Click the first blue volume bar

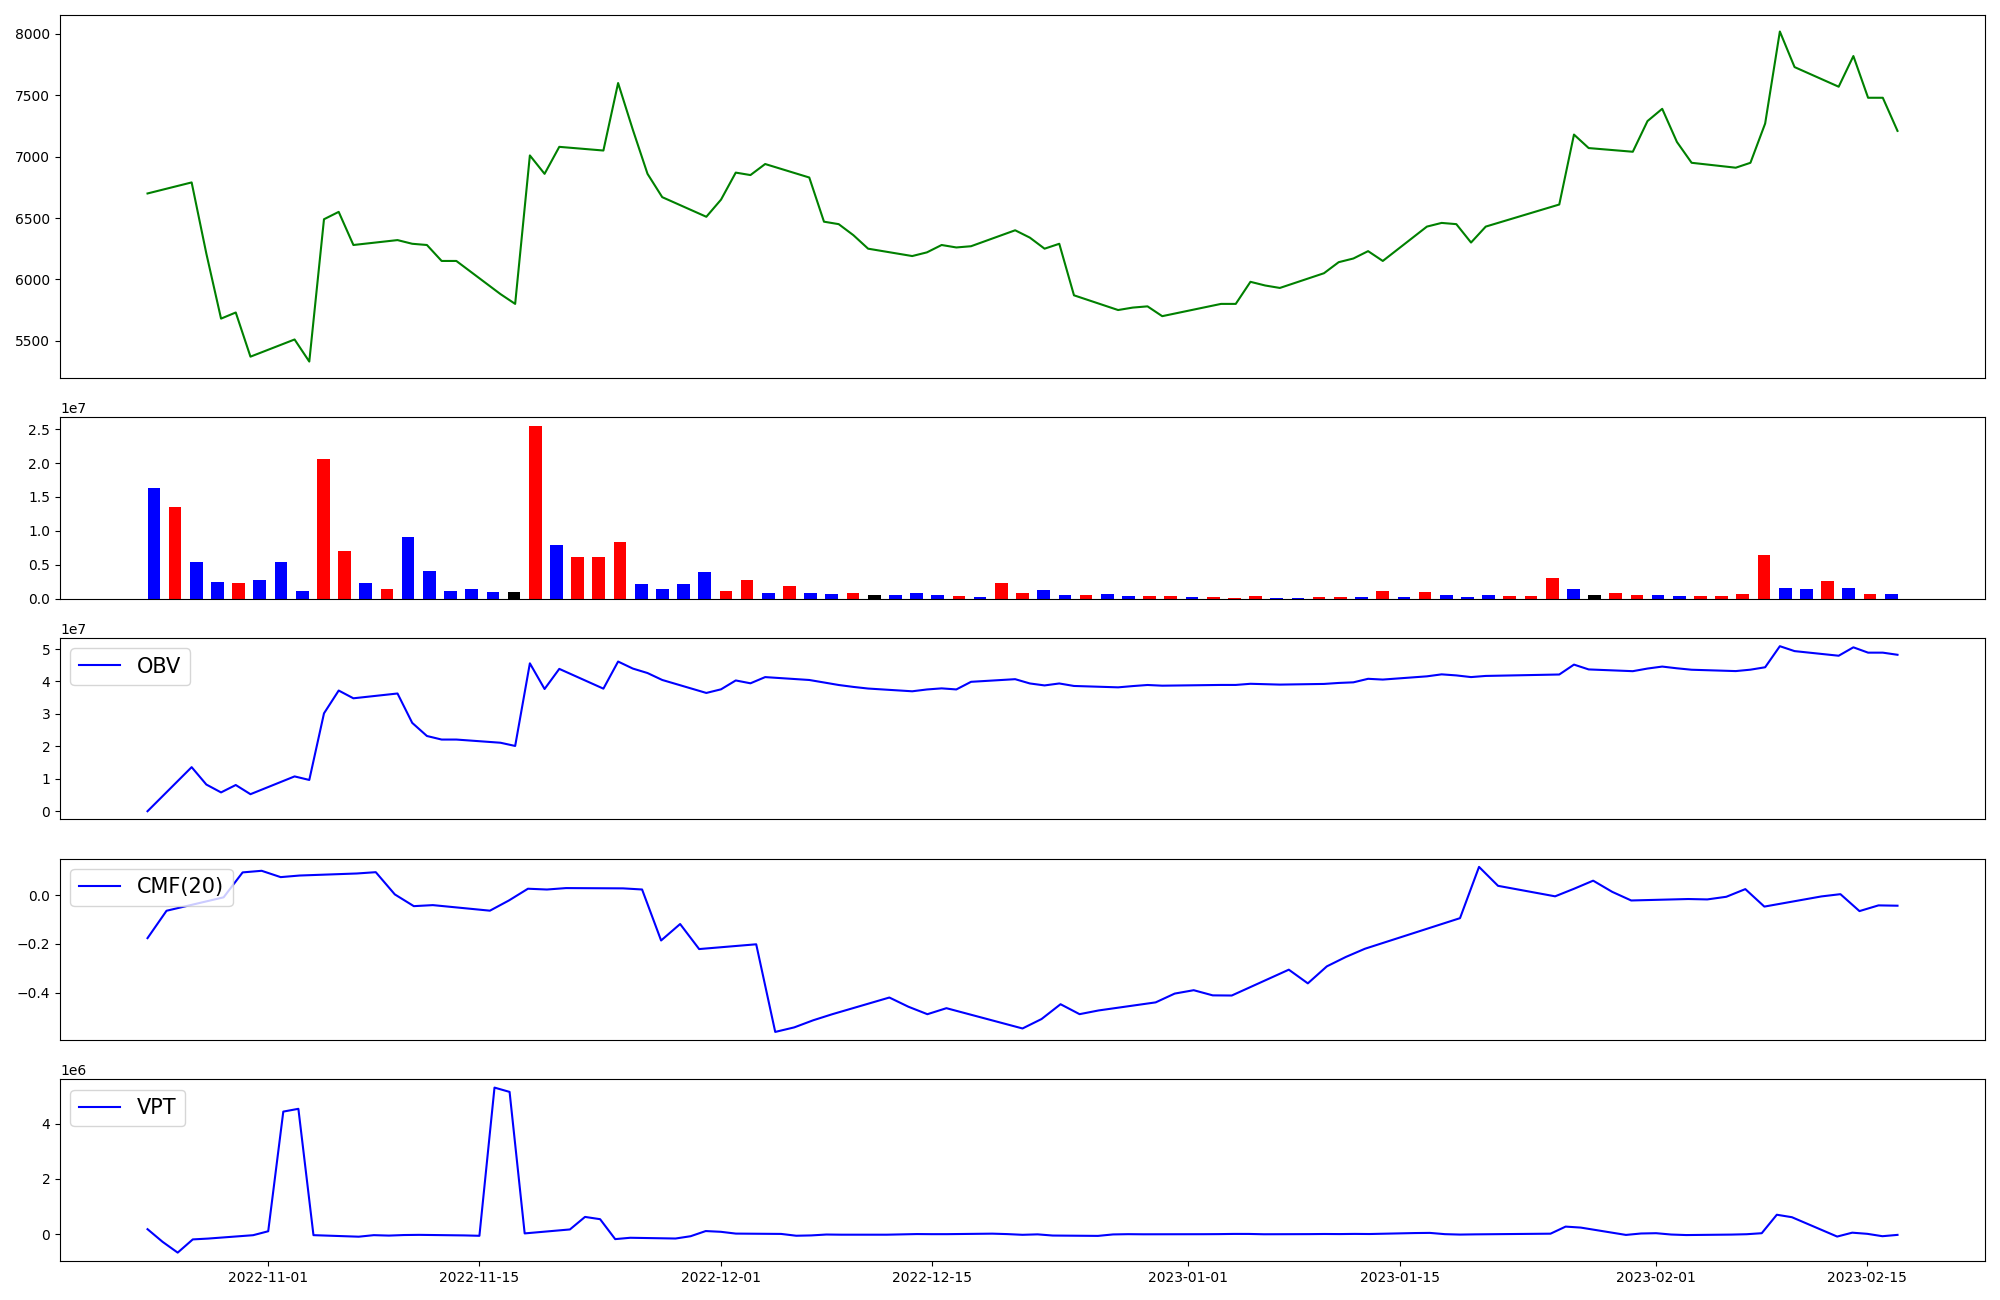pos(154,543)
